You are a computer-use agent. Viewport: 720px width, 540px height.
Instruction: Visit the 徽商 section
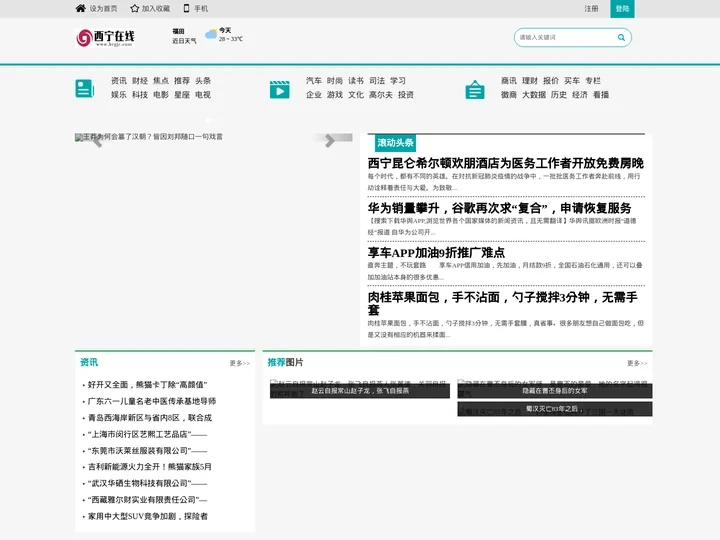(x=509, y=95)
